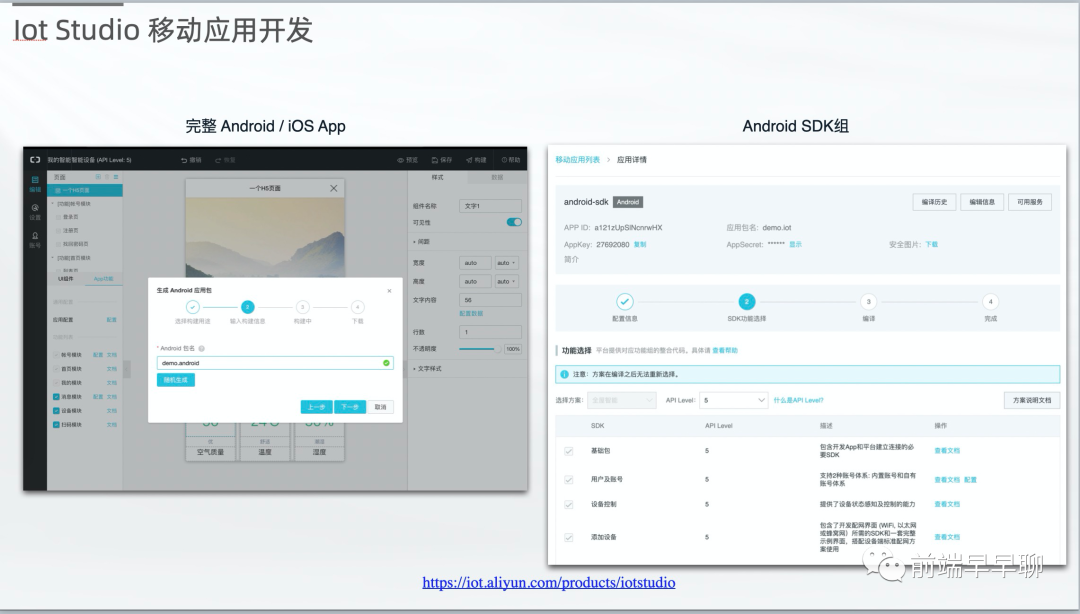Toggle the 设备控制 SDK checkbox

coord(569,504)
